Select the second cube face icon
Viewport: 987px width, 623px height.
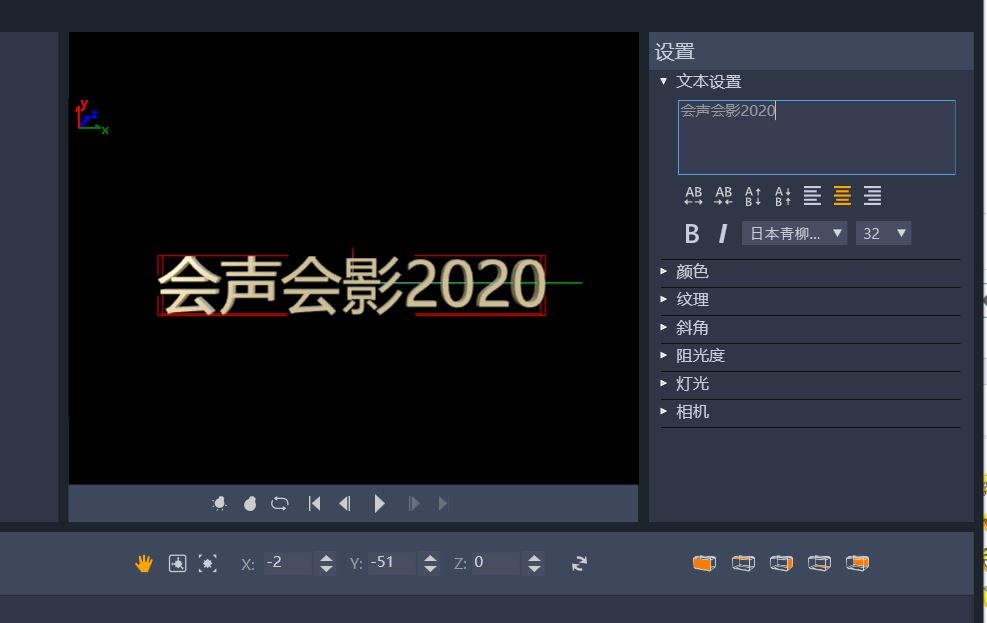[x=743, y=563]
